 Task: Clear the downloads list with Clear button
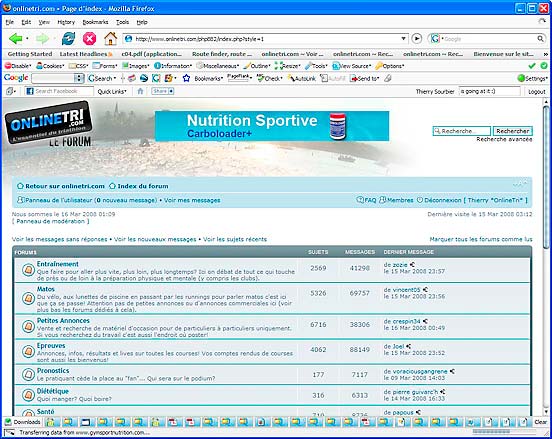[540, 422]
